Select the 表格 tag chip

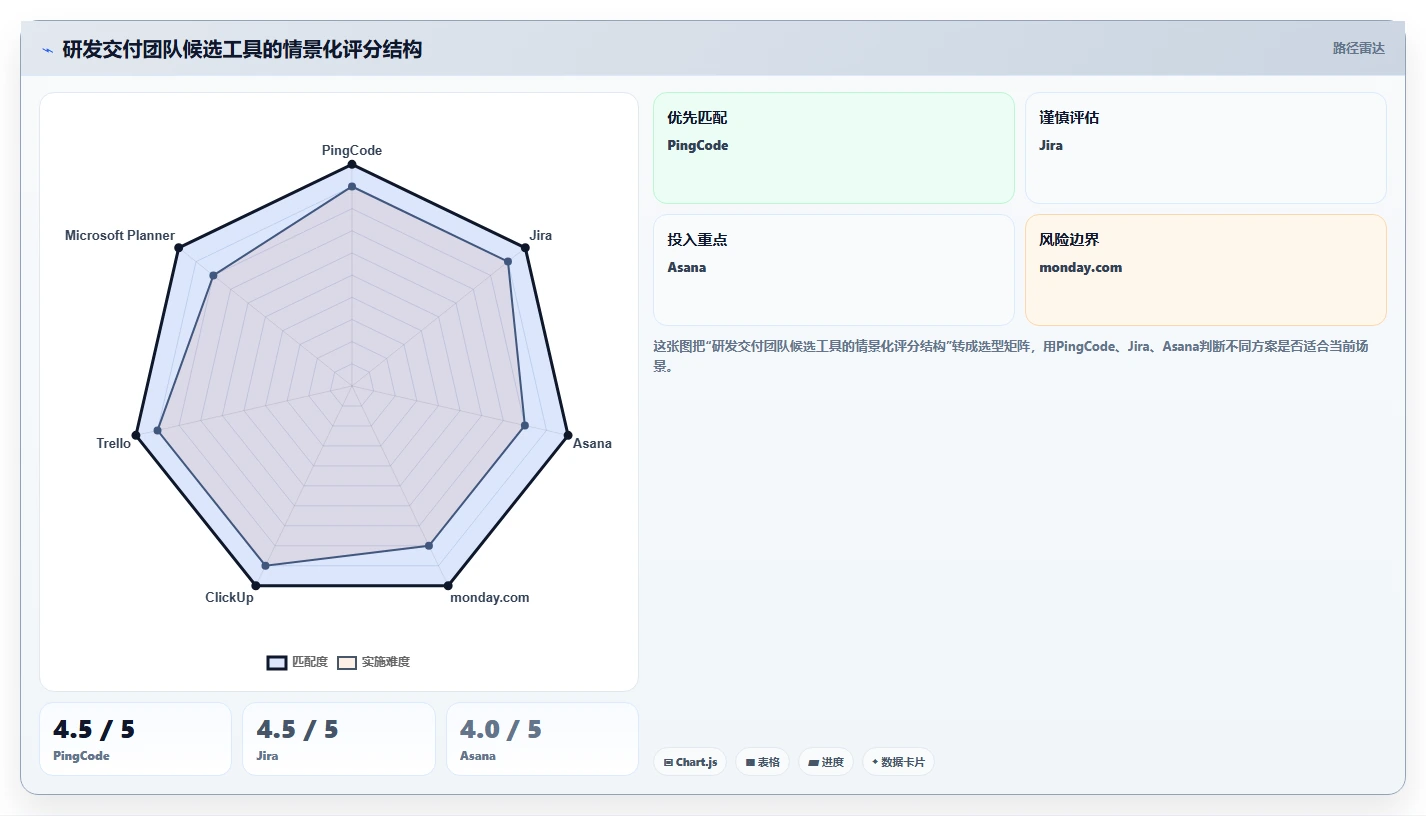pos(762,762)
